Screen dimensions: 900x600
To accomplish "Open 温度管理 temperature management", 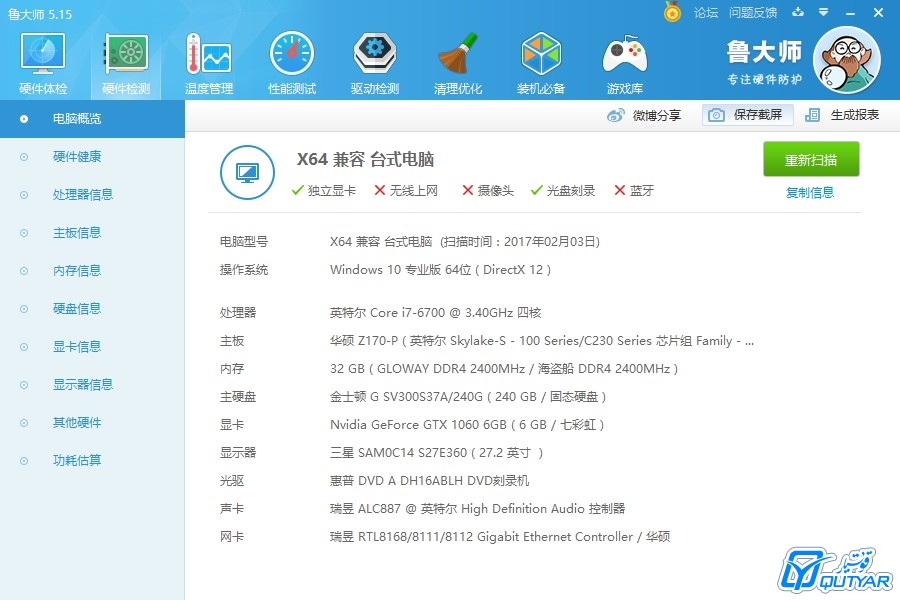I will [x=209, y=63].
